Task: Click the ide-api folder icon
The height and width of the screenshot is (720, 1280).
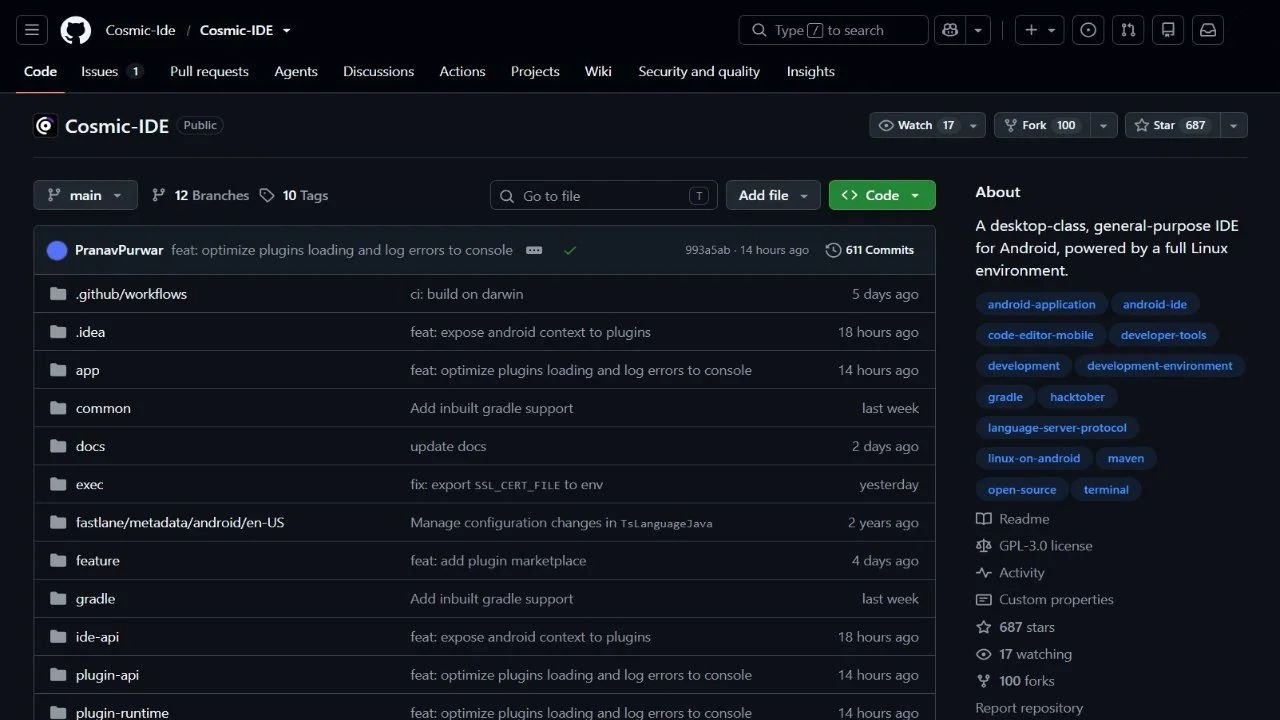Action: click(x=58, y=637)
